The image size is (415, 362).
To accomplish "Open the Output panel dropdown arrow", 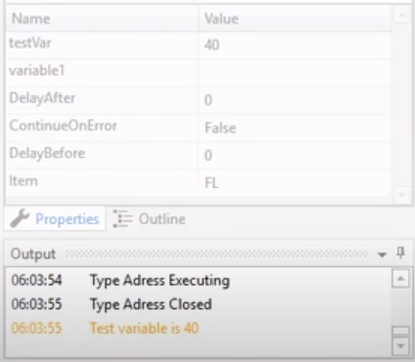I will (x=382, y=255).
